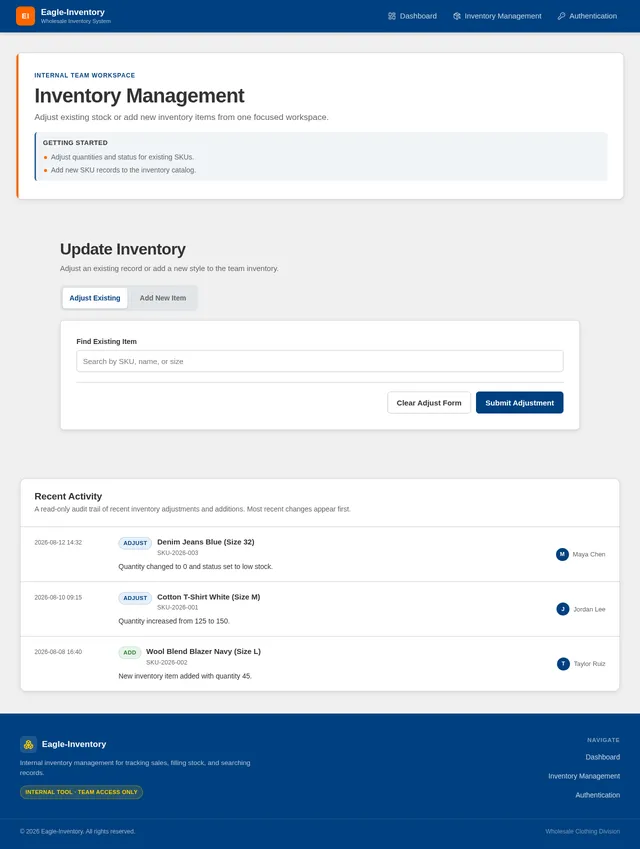Click the Jordan Lee name
640x849 pixels.
[x=589, y=609]
